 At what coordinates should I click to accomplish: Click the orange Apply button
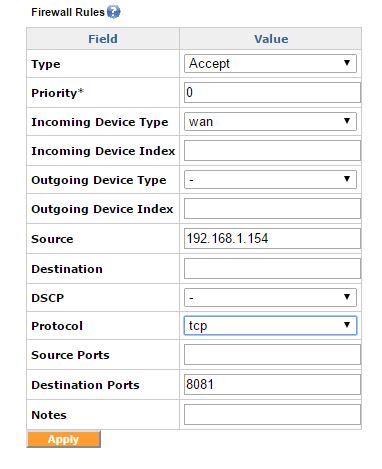[x=63, y=439]
